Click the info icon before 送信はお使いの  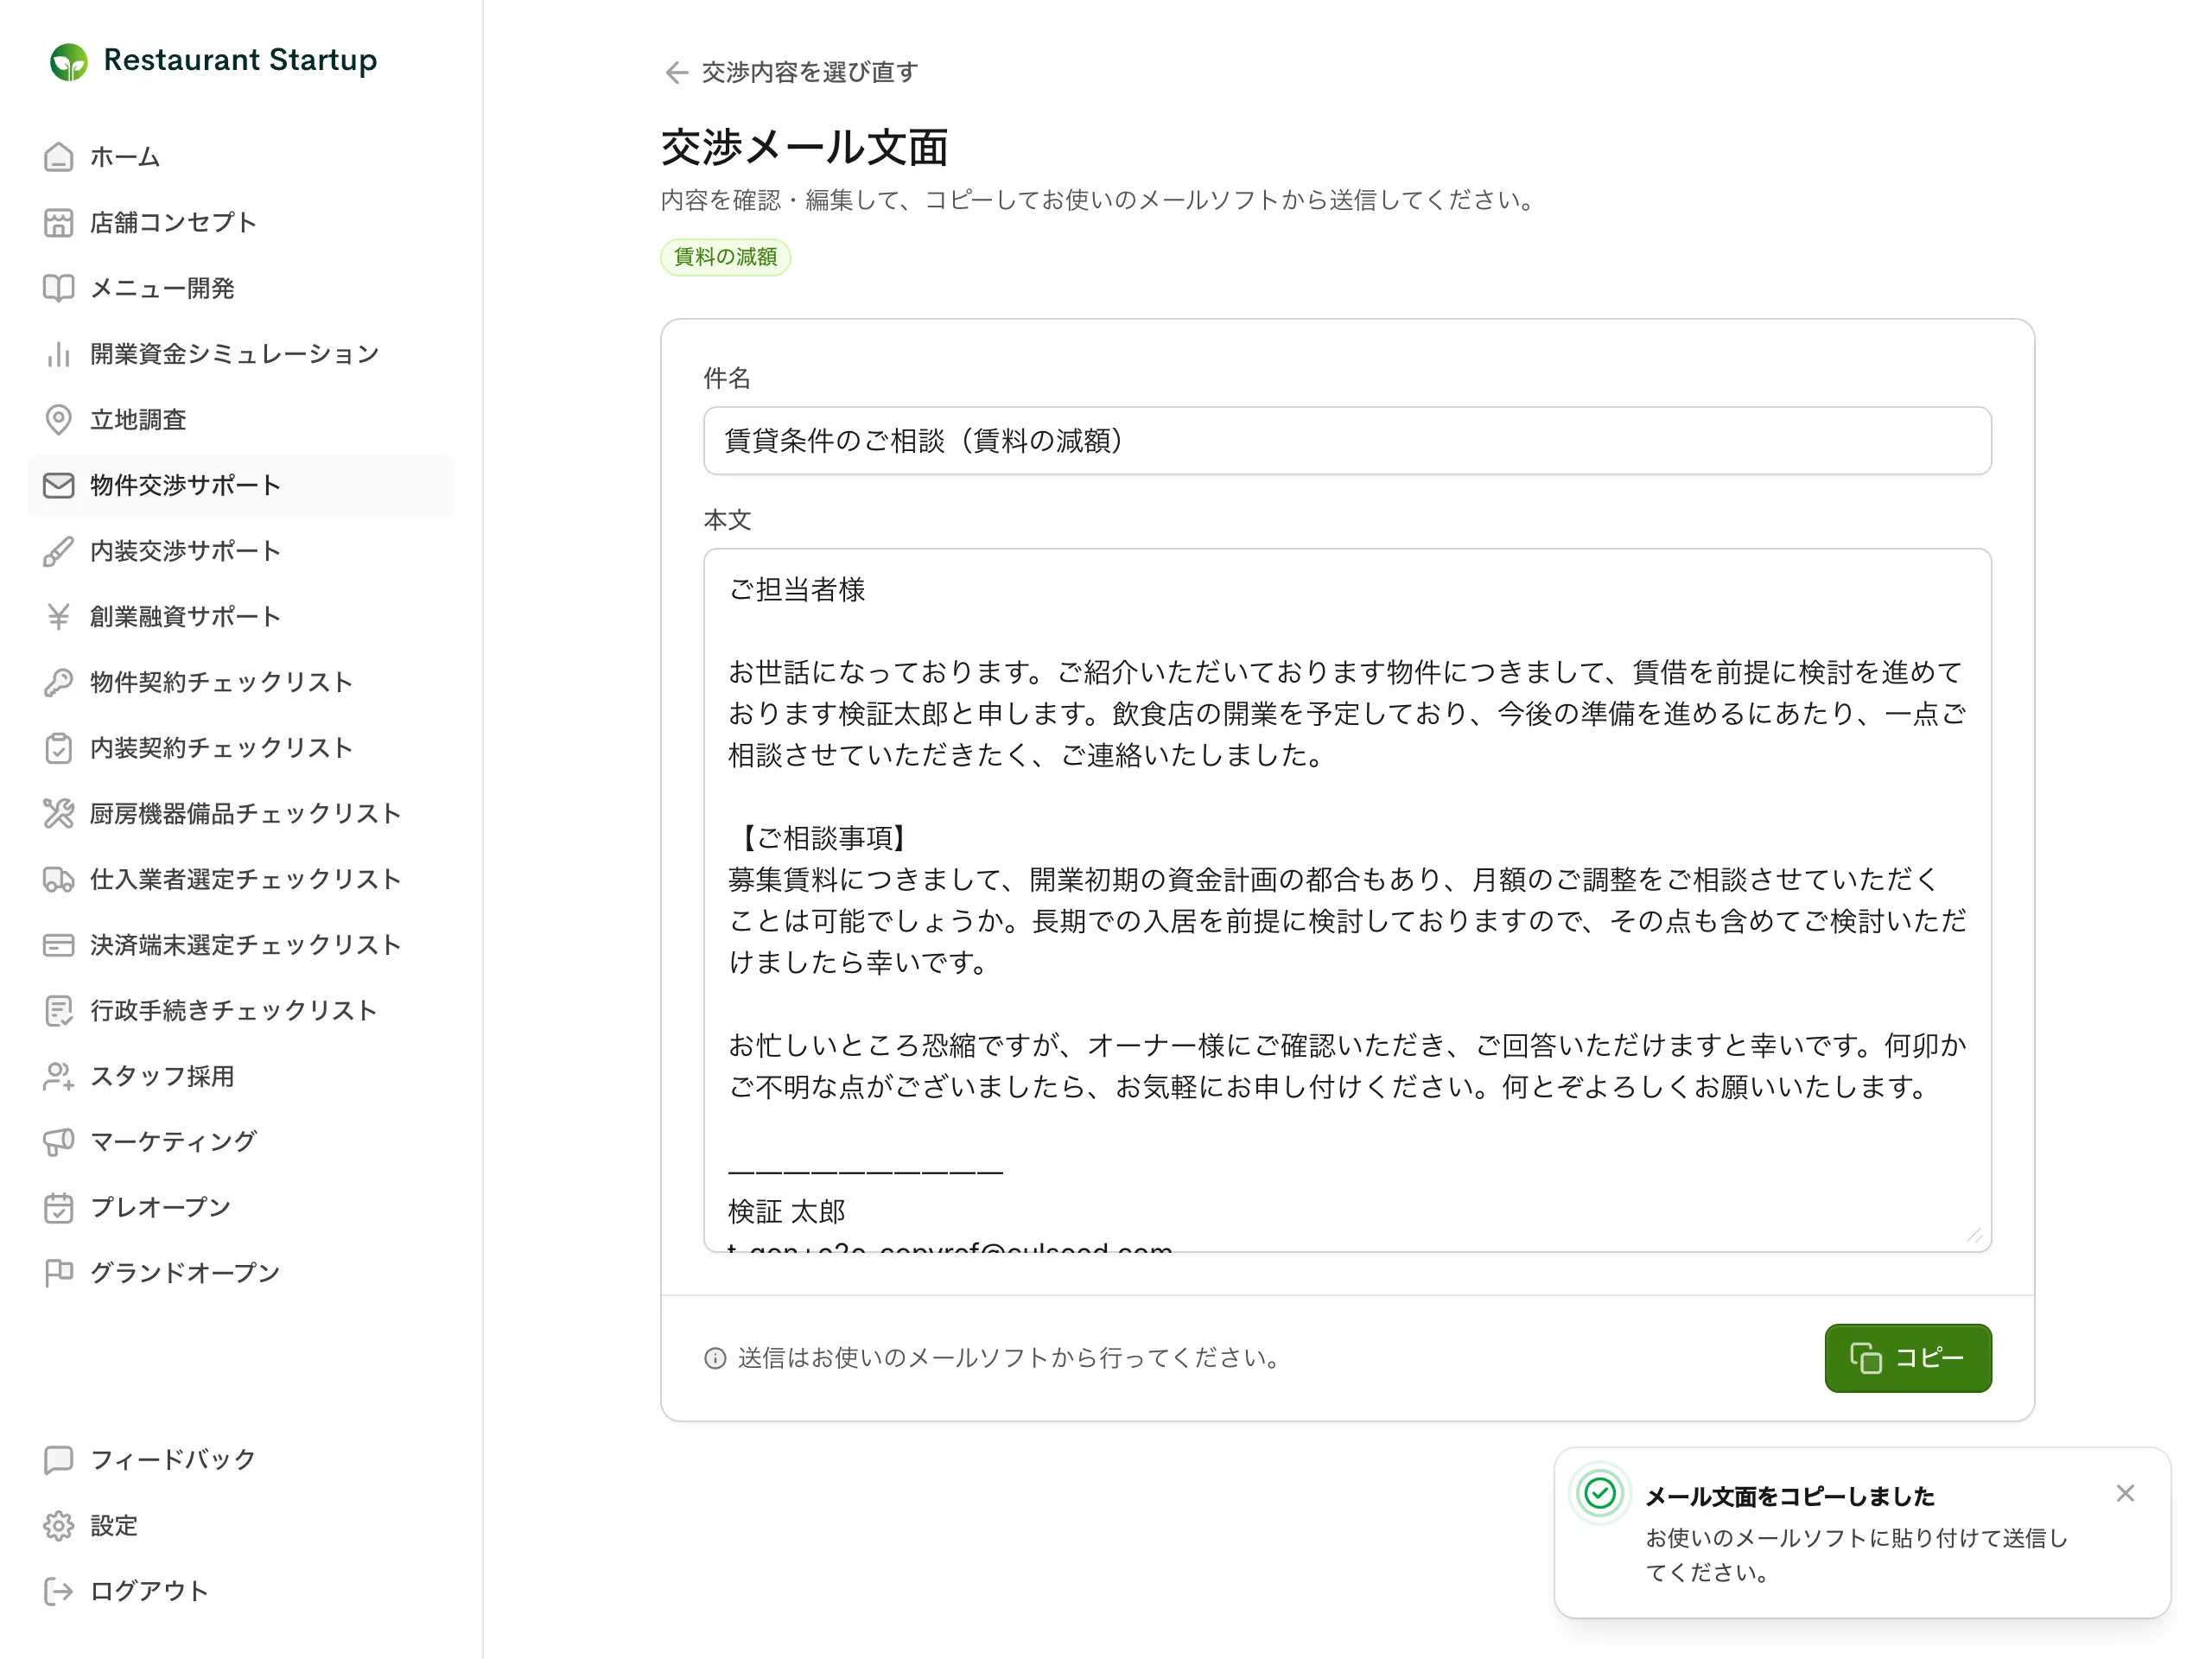click(x=715, y=1358)
